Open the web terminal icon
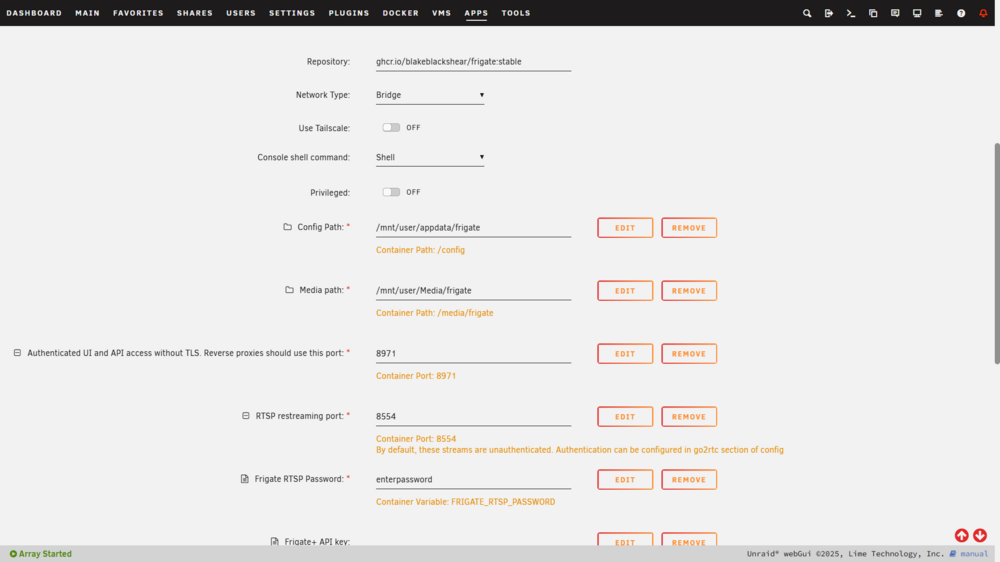 click(x=851, y=13)
